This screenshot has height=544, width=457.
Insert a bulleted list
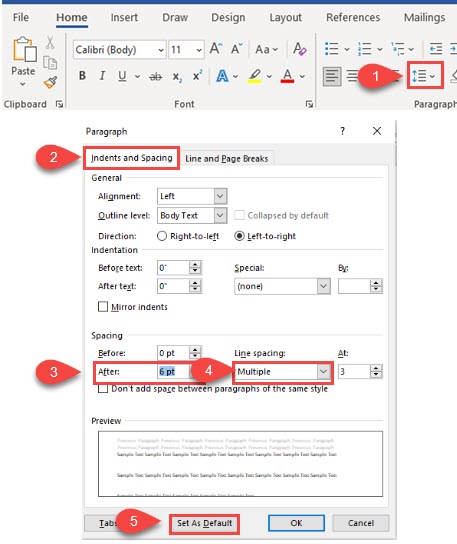(332, 49)
